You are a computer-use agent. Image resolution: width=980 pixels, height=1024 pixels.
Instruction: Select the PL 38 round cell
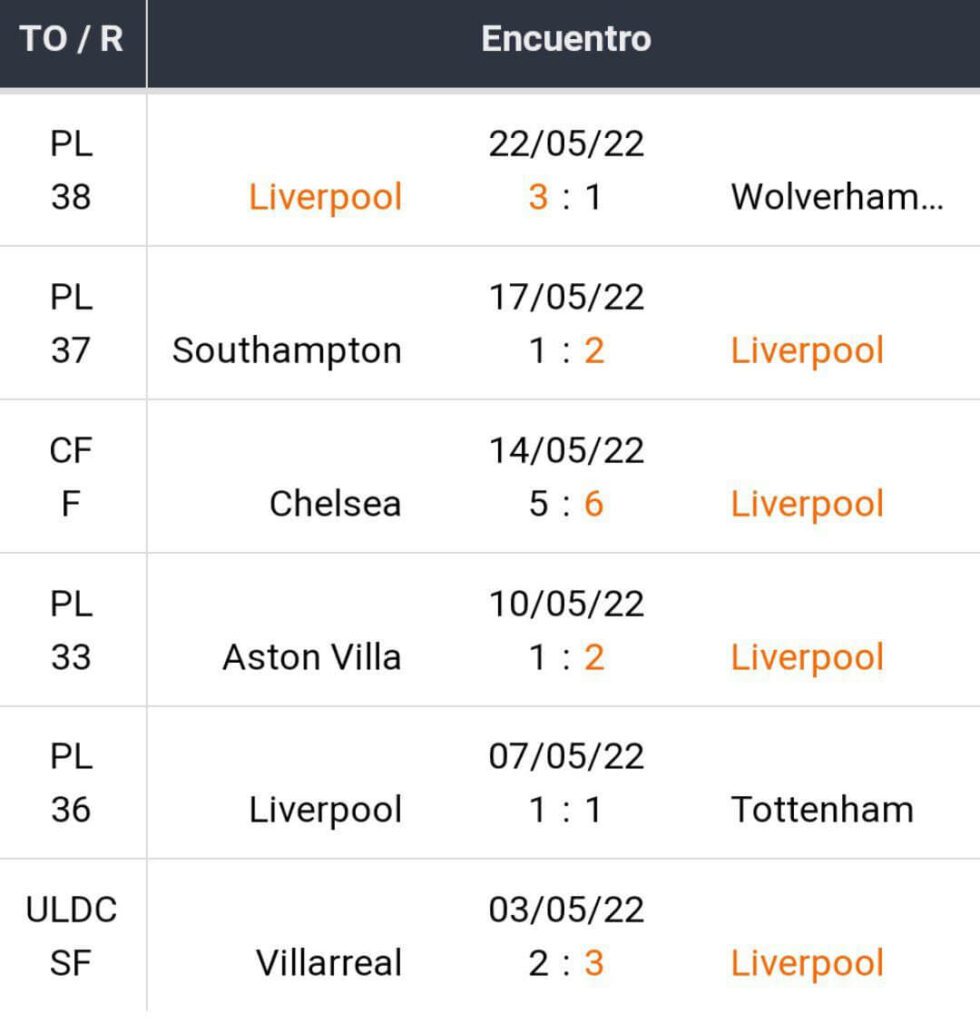click(71, 170)
